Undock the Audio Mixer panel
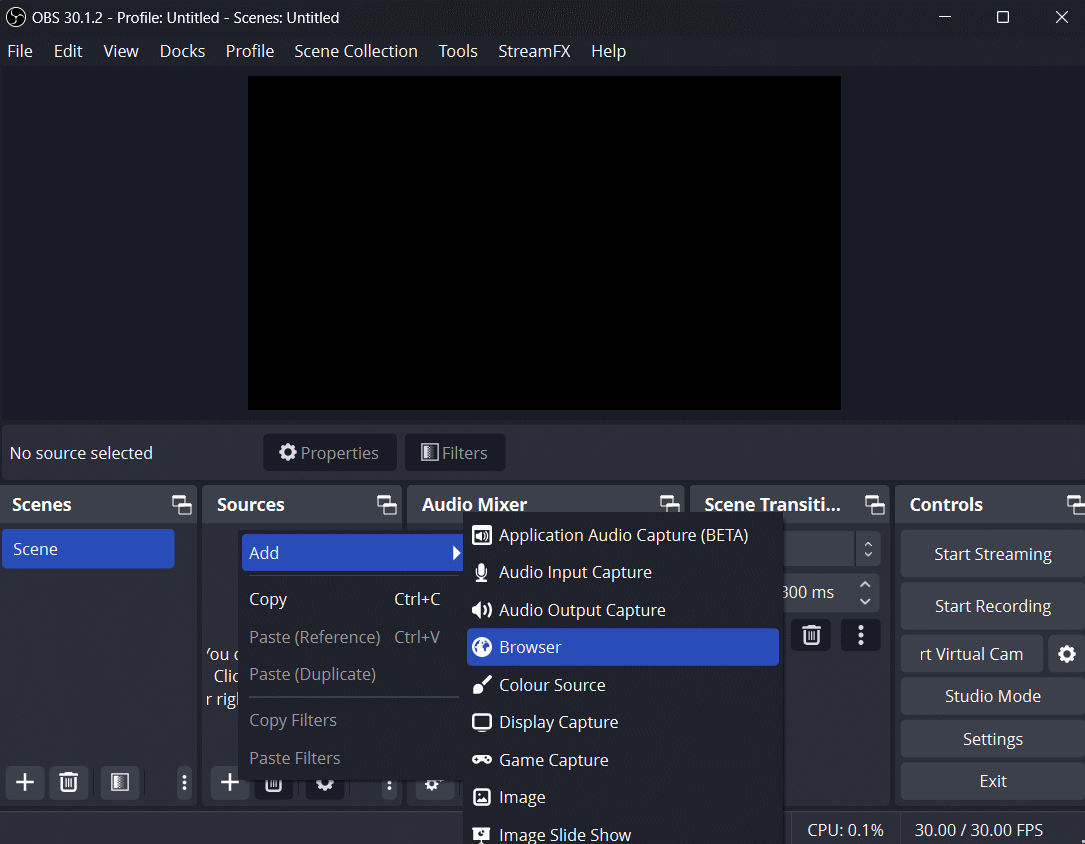This screenshot has width=1085, height=844. (x=670, y=504)
